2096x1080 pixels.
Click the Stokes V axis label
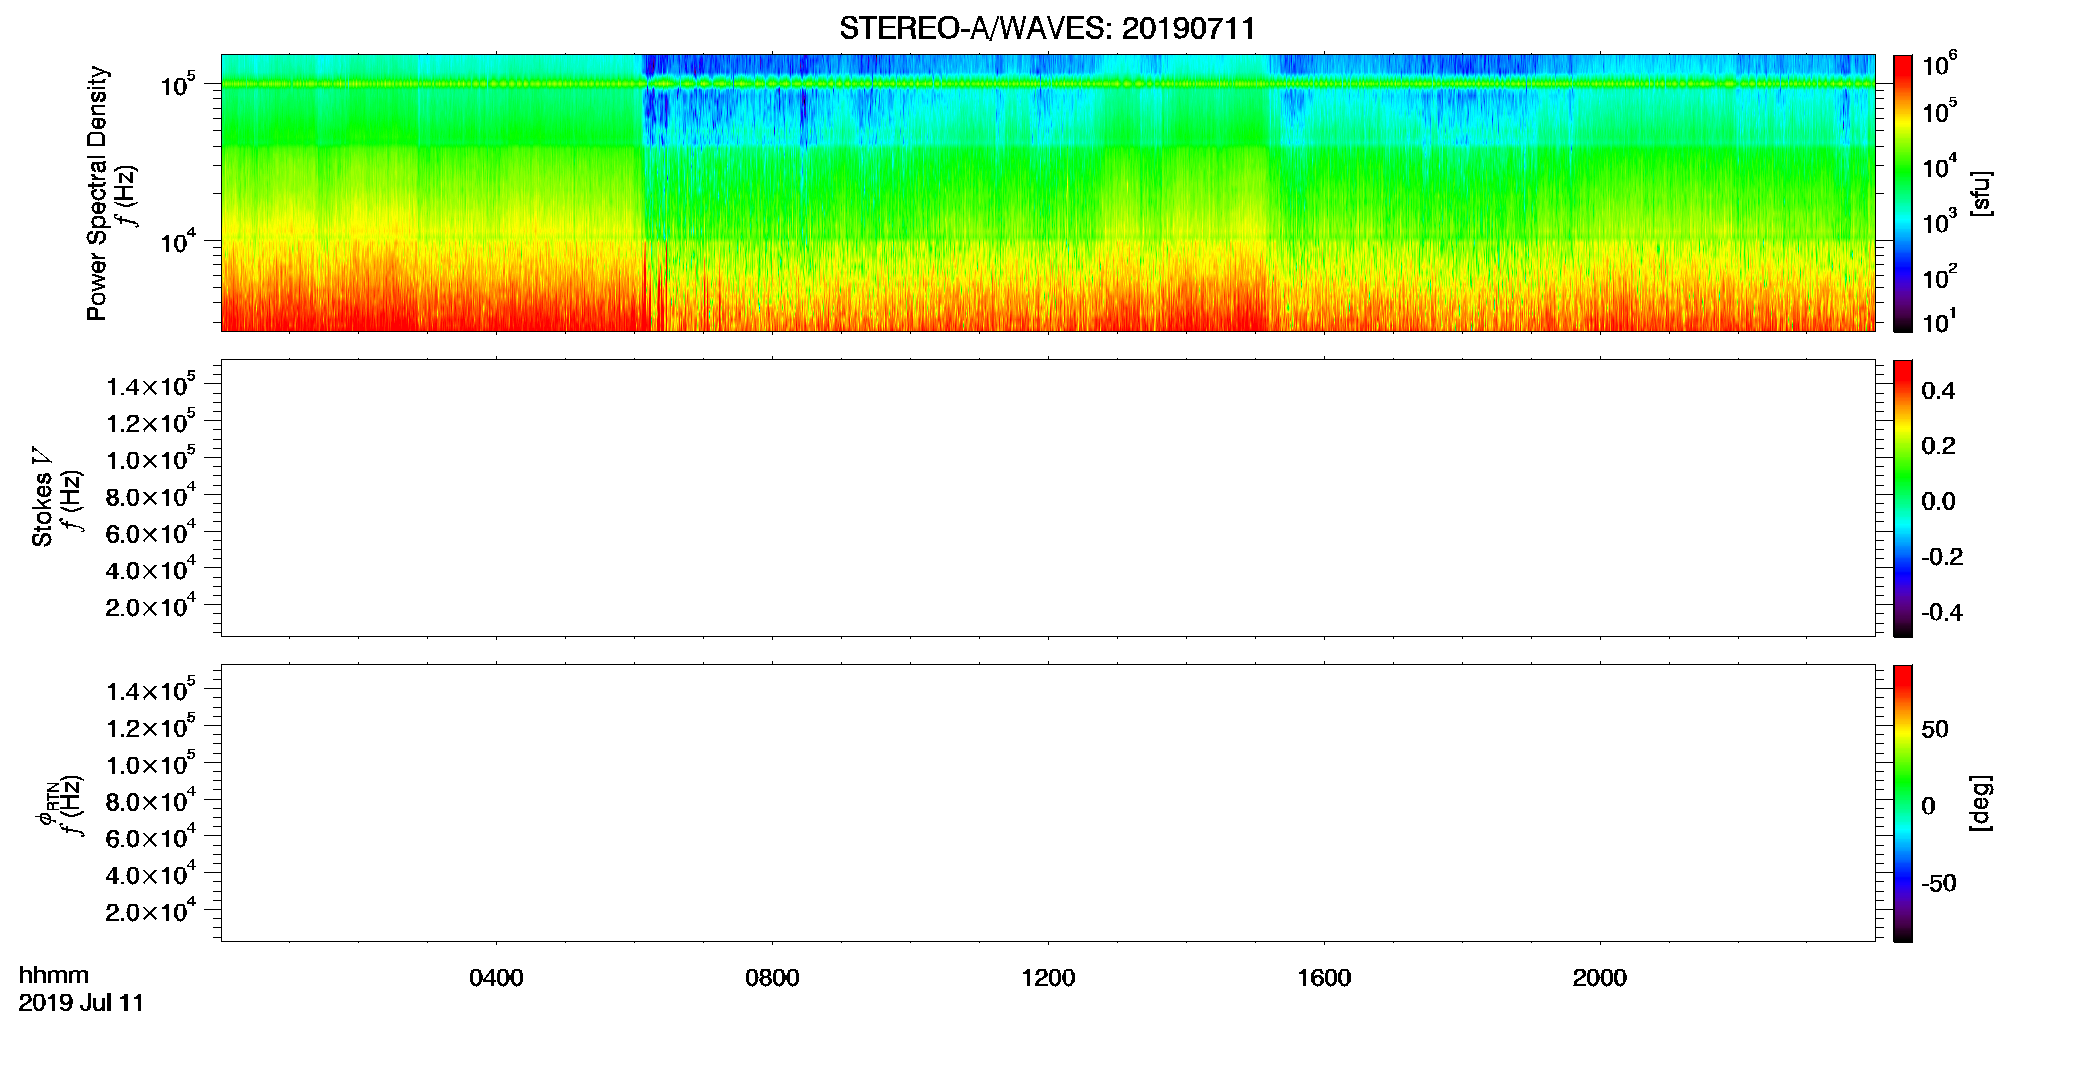(x=43, y=497)
